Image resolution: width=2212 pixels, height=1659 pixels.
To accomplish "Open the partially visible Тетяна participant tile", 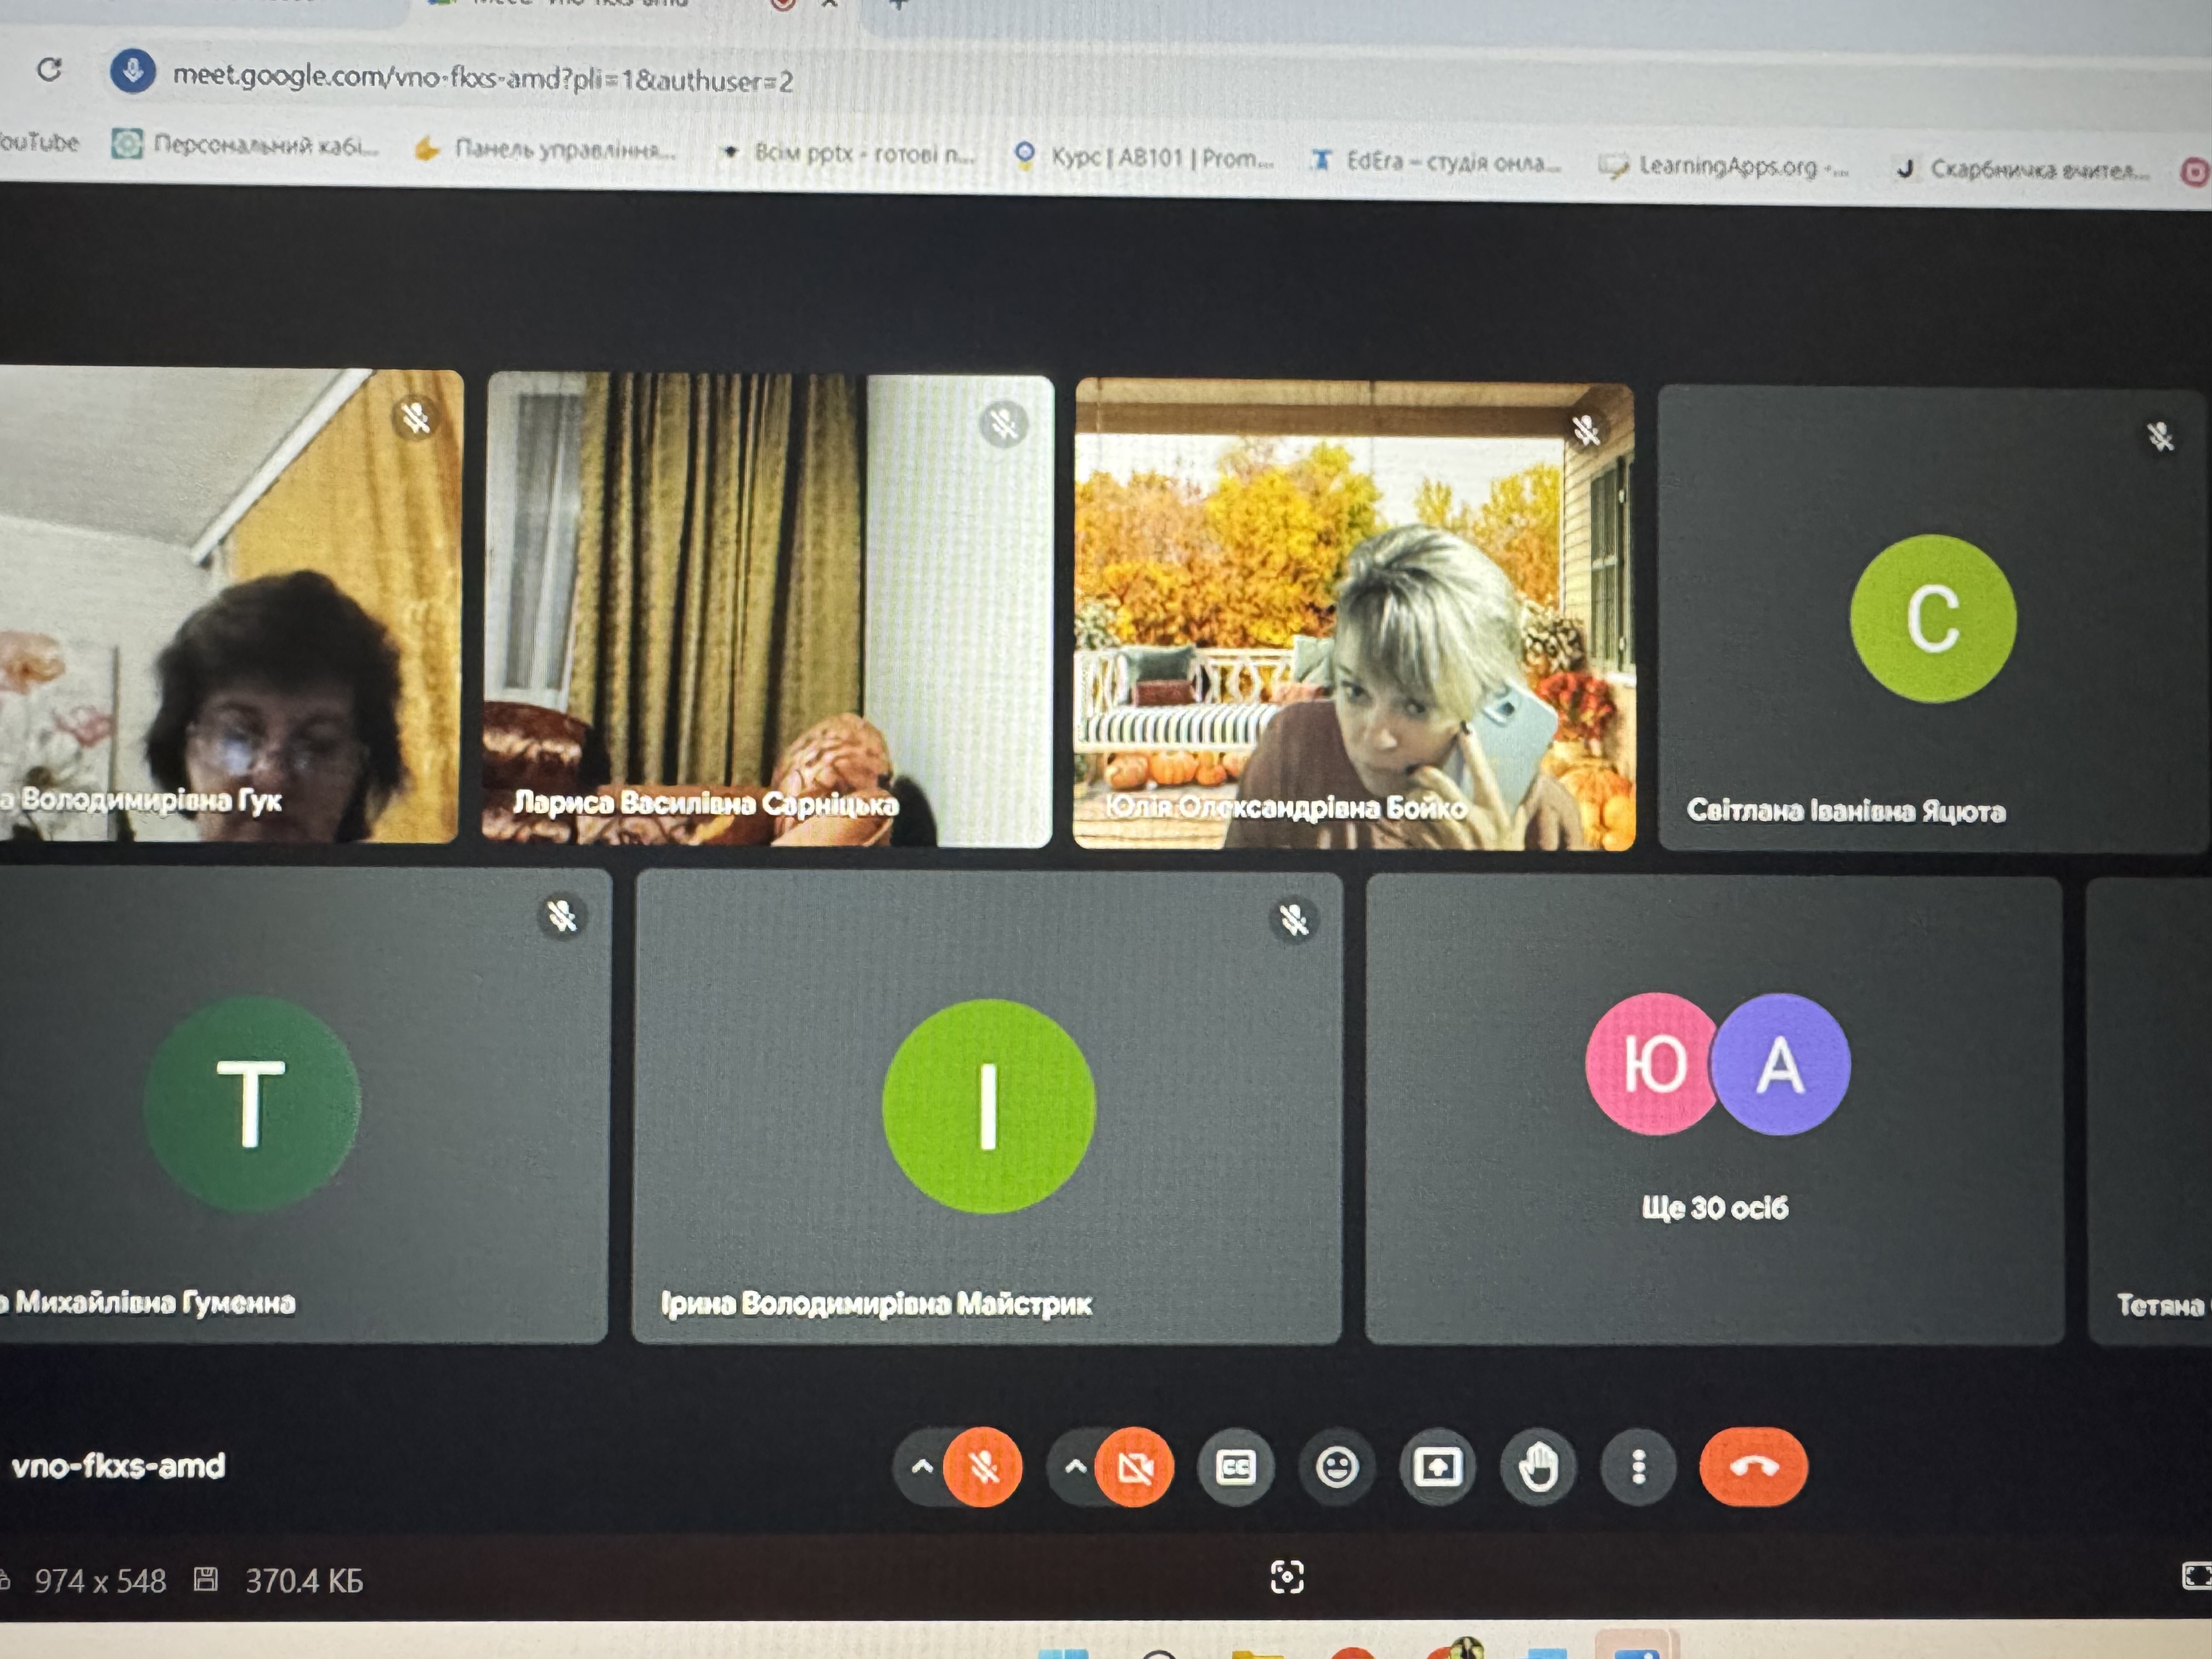I will (2150, 1112).
